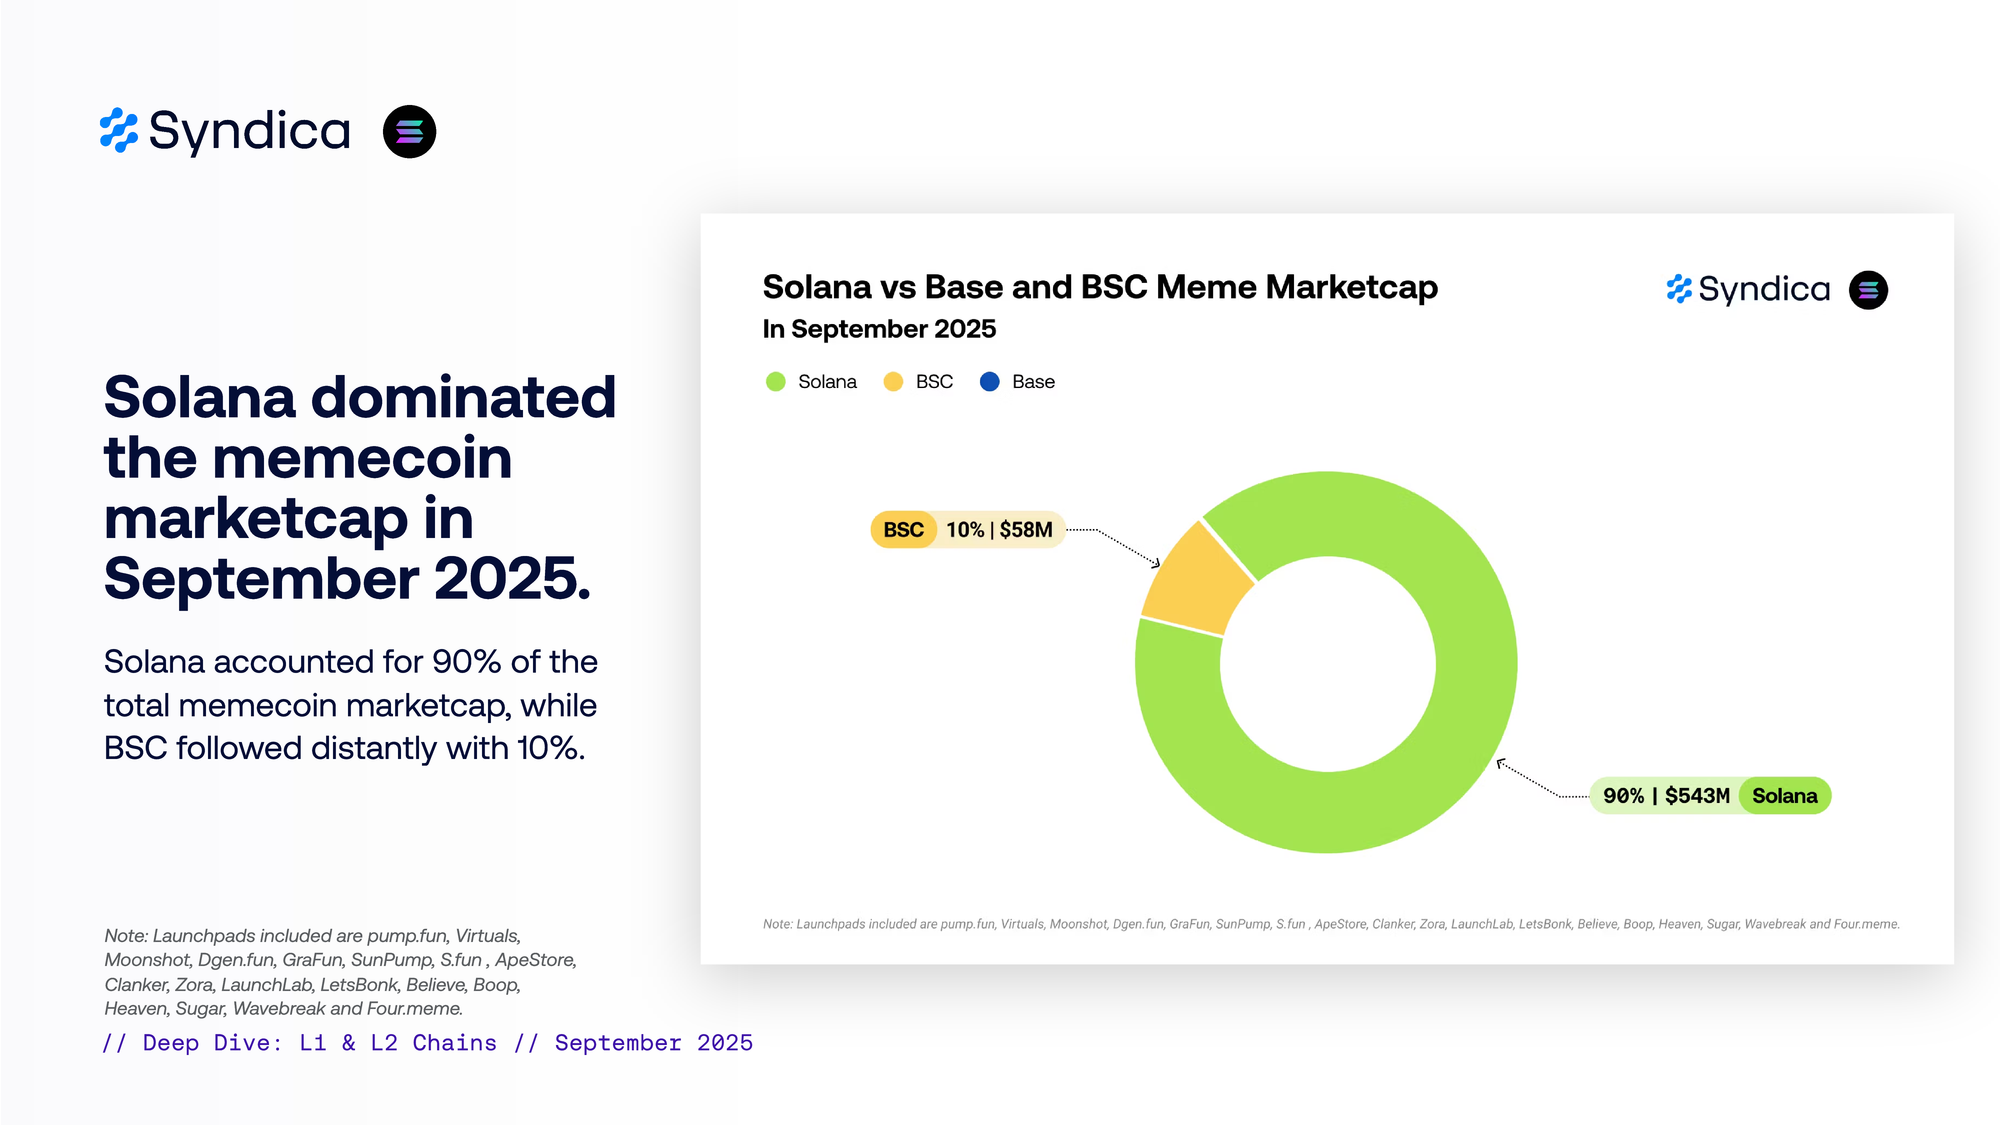This screenshot has height=1125, width=2000.
Task: Click the Base legend label text
Action: [x=1033, y=382]
